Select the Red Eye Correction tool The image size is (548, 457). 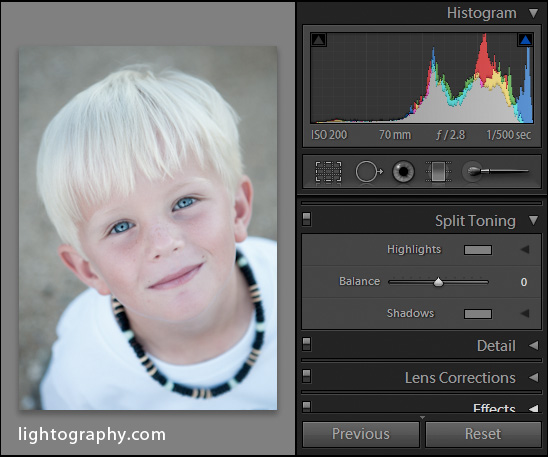(403, 172)
